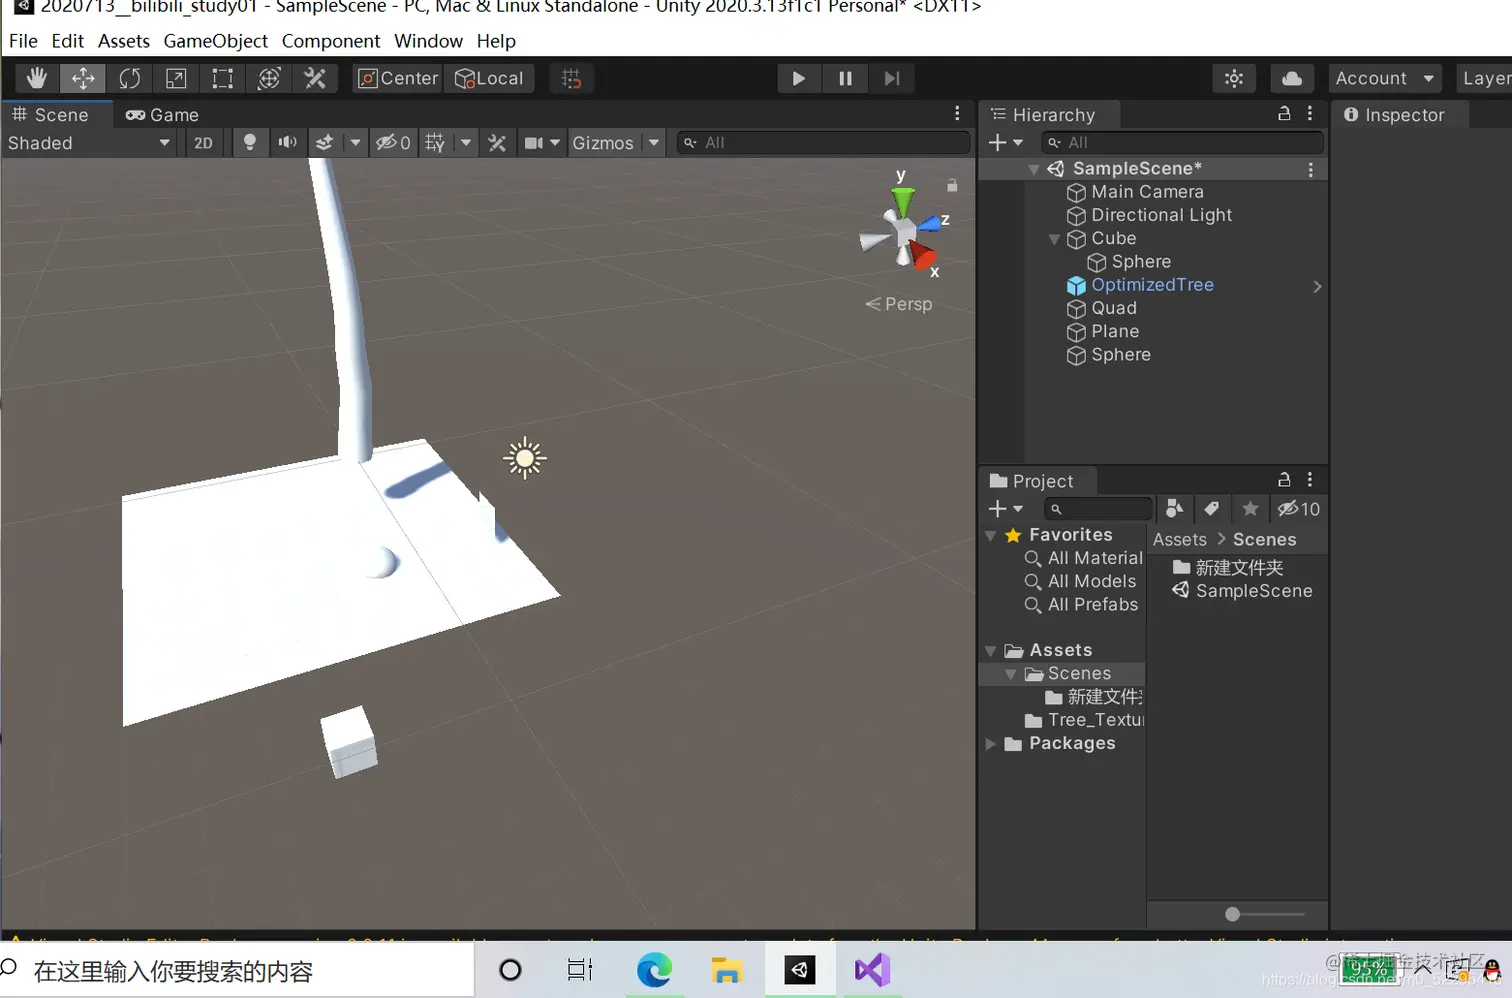Open the Component menu
The height and width of the screenshot is (998, 1512).
[x=331, y=41]
